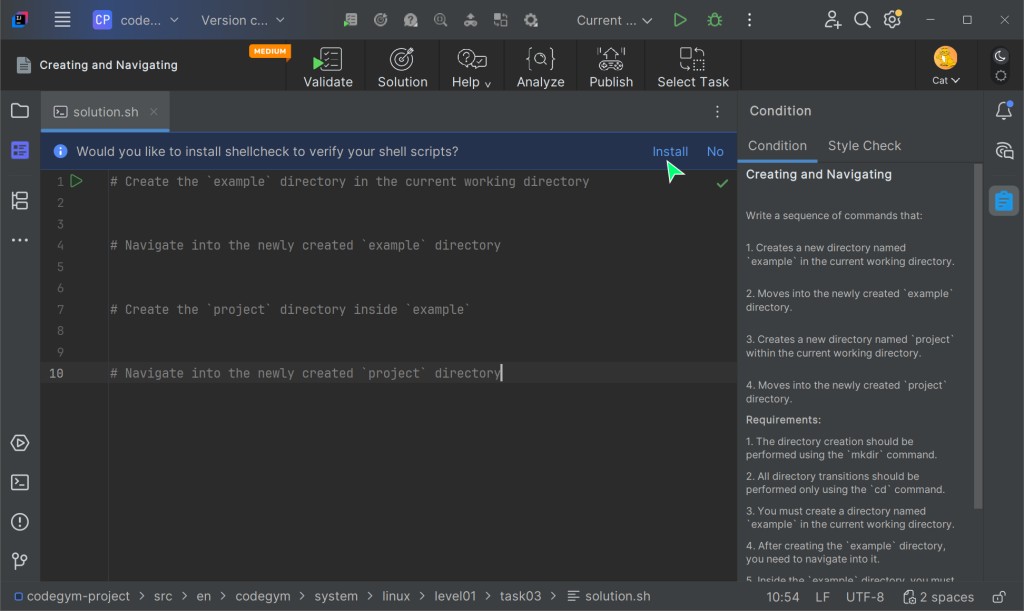Click the Validate task icon

[328, 59]
